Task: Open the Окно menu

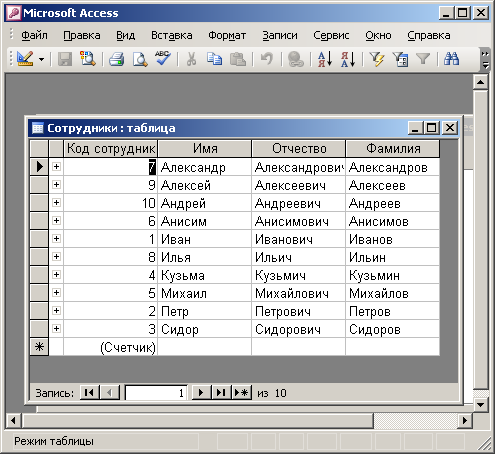Action: (x=378, y=35)
